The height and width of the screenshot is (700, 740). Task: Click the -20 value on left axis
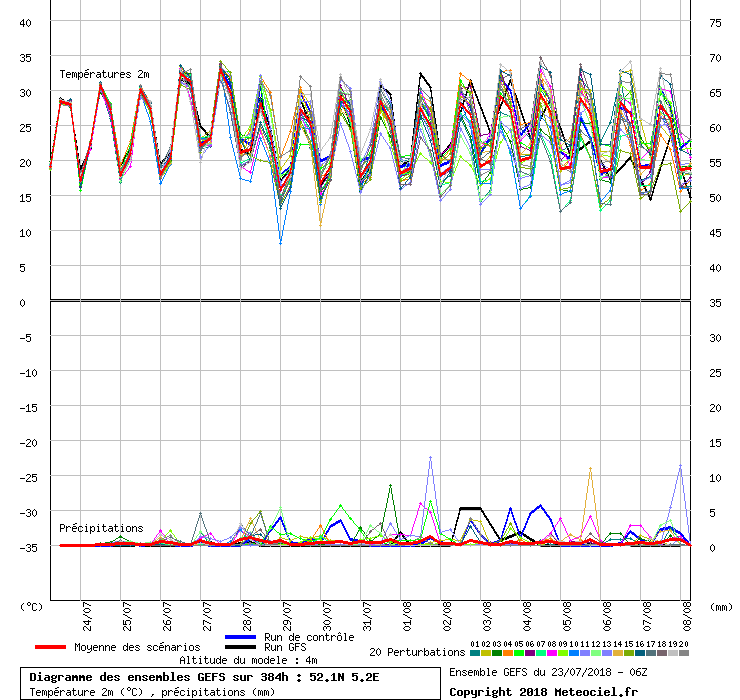(x=28, y=443)
